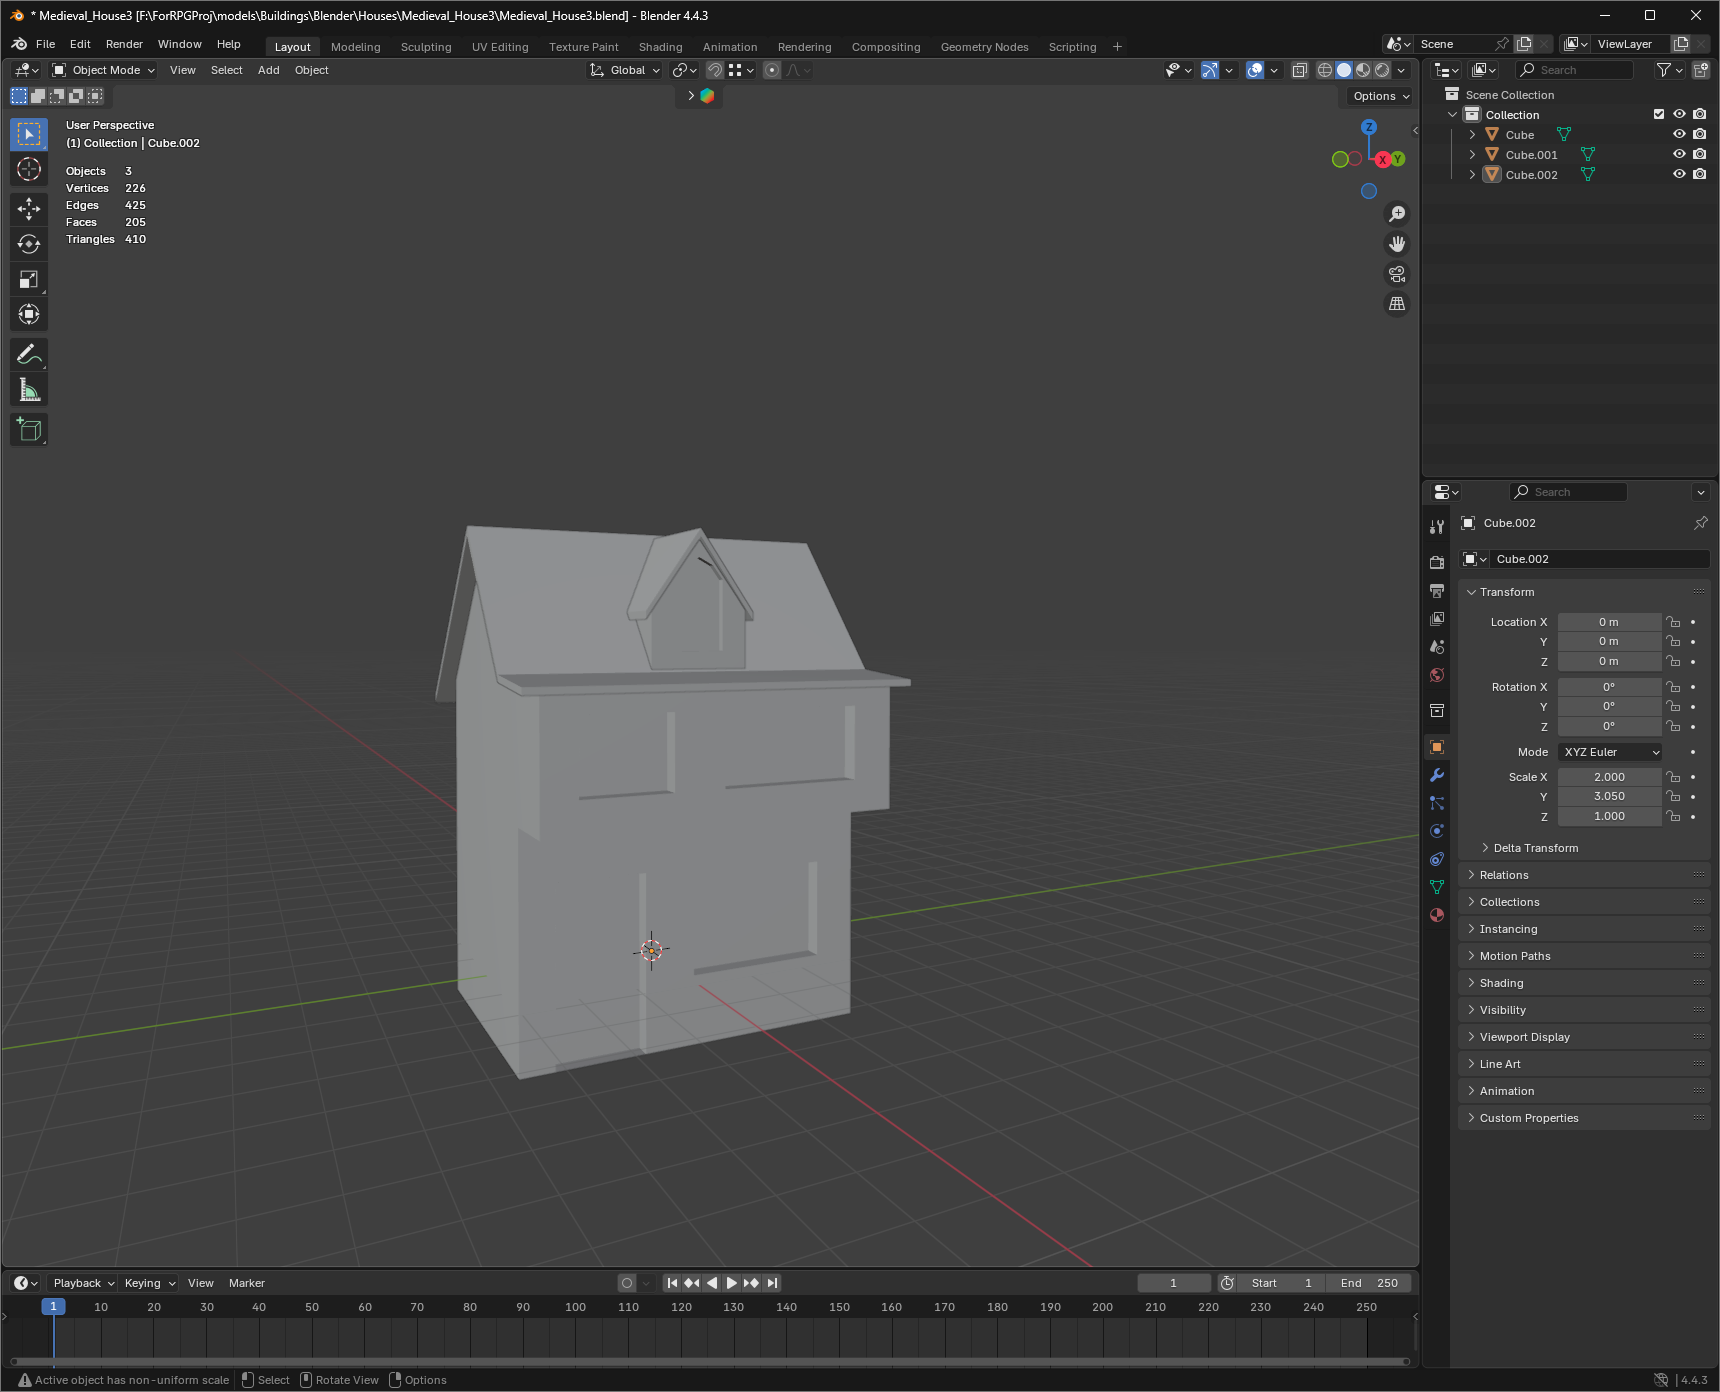The width and height of the screenshot is (1720, 1392).
Task: Open the Render menu
Action: (124, 44)
